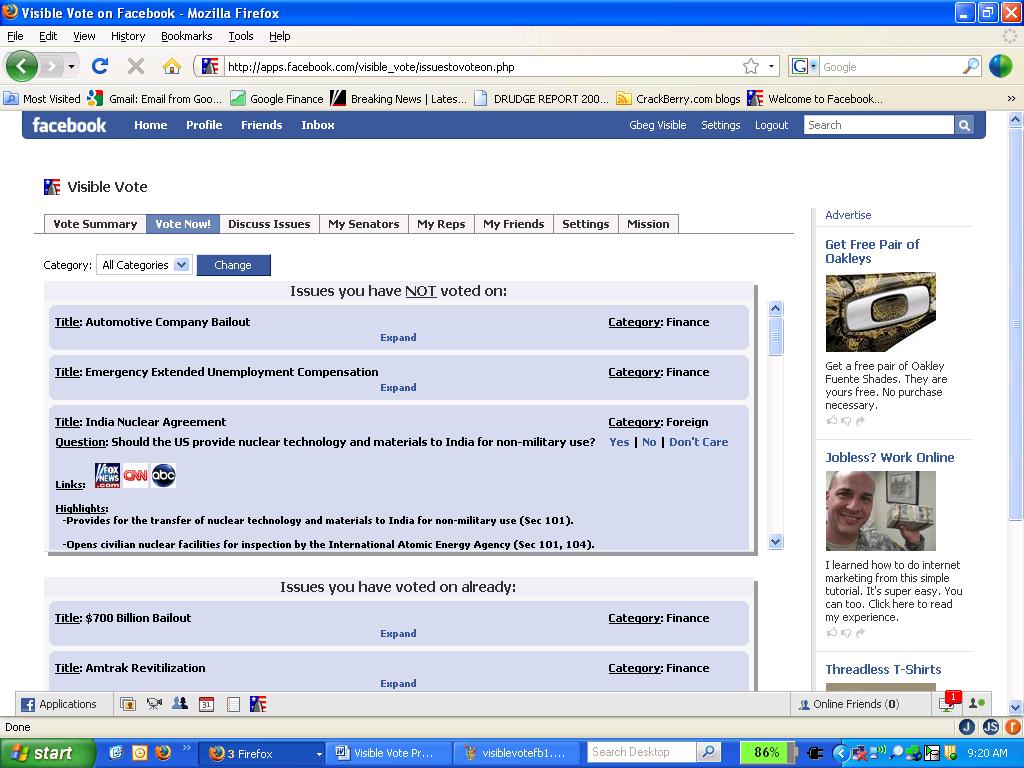The width and height of the screenshot is (1024, 768).
Task: Open the photos icon in Facebook bottom bar
Action: coord(128,704)
